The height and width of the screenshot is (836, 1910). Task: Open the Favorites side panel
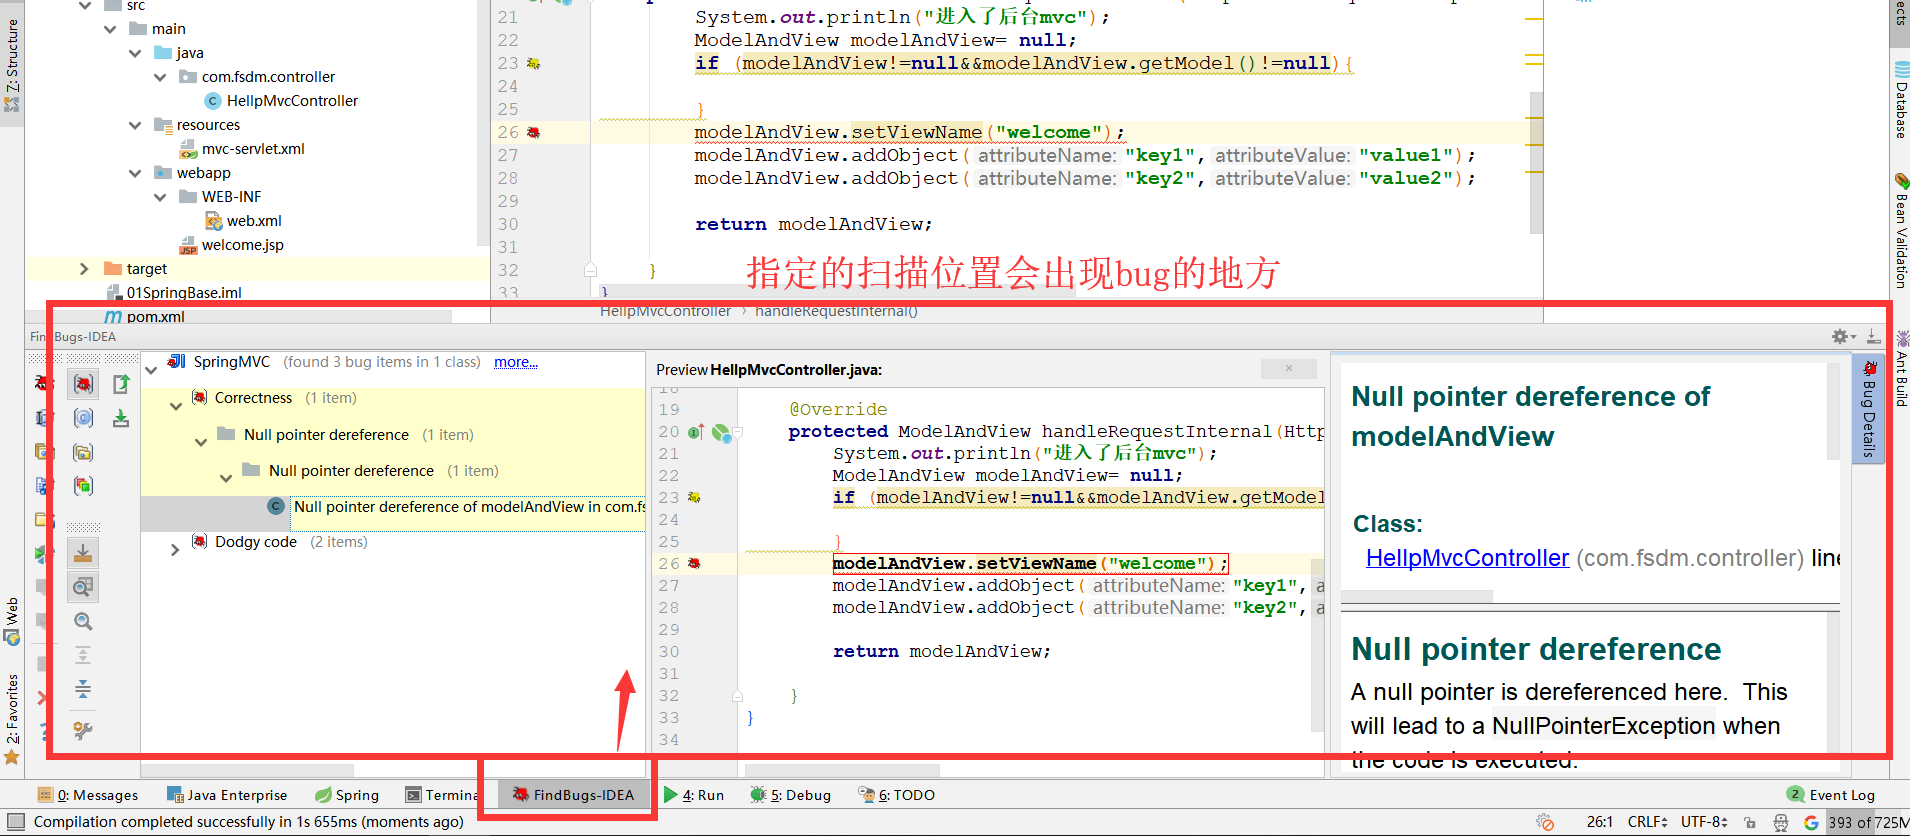point(12,719)
